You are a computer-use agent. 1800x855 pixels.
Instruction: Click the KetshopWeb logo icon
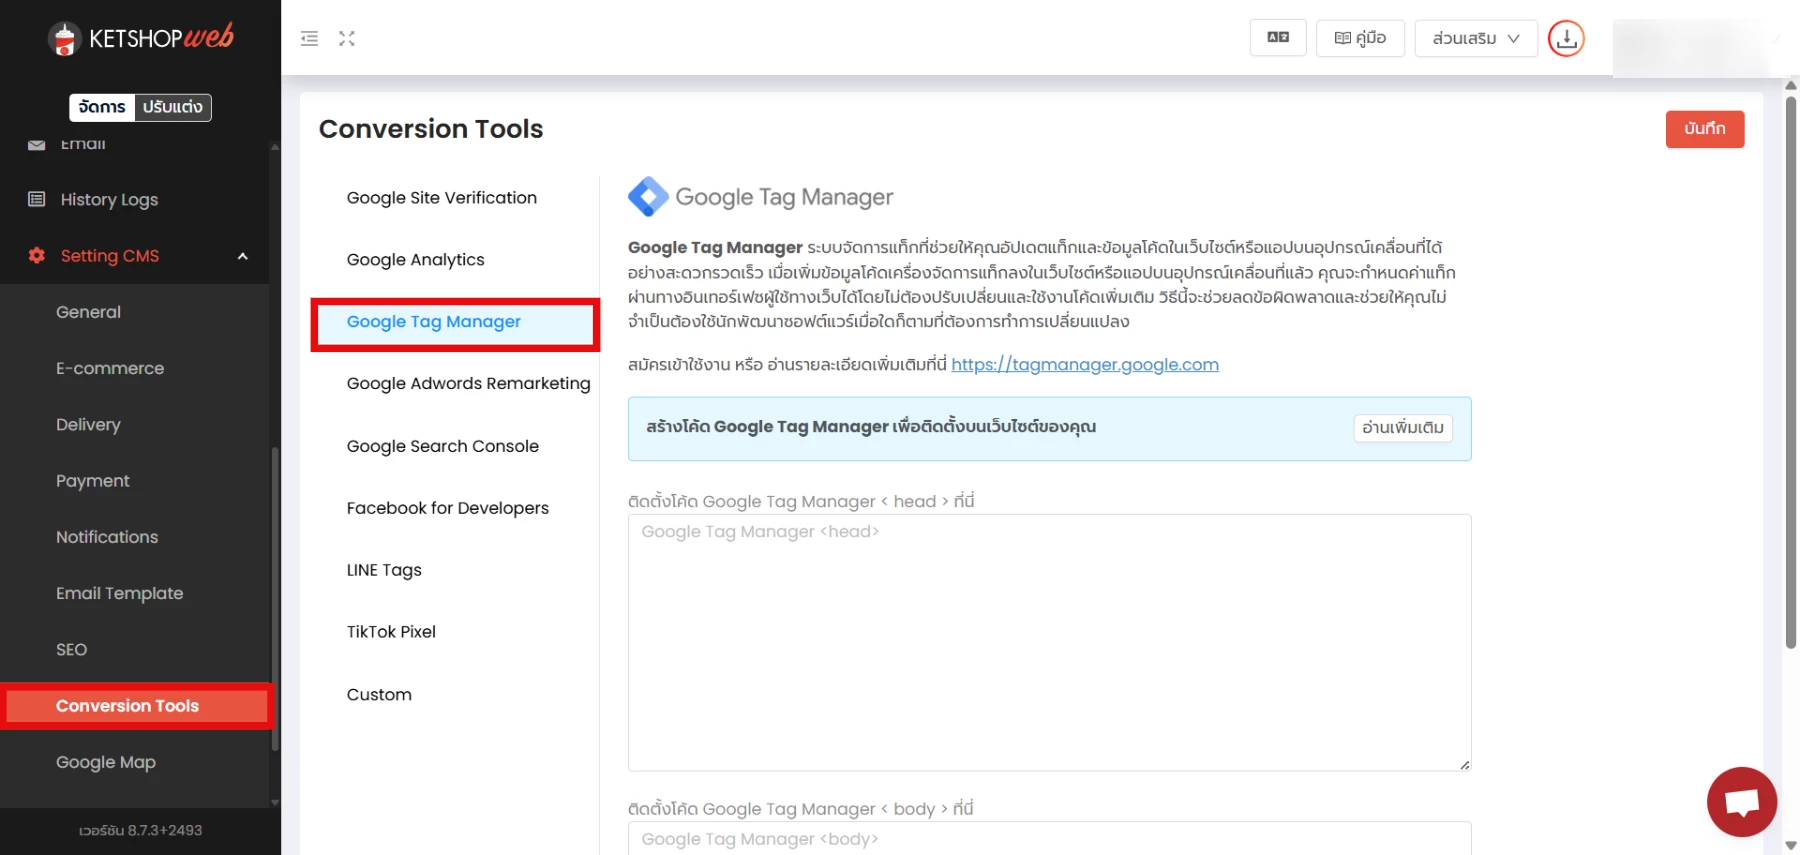coord(65,39)
